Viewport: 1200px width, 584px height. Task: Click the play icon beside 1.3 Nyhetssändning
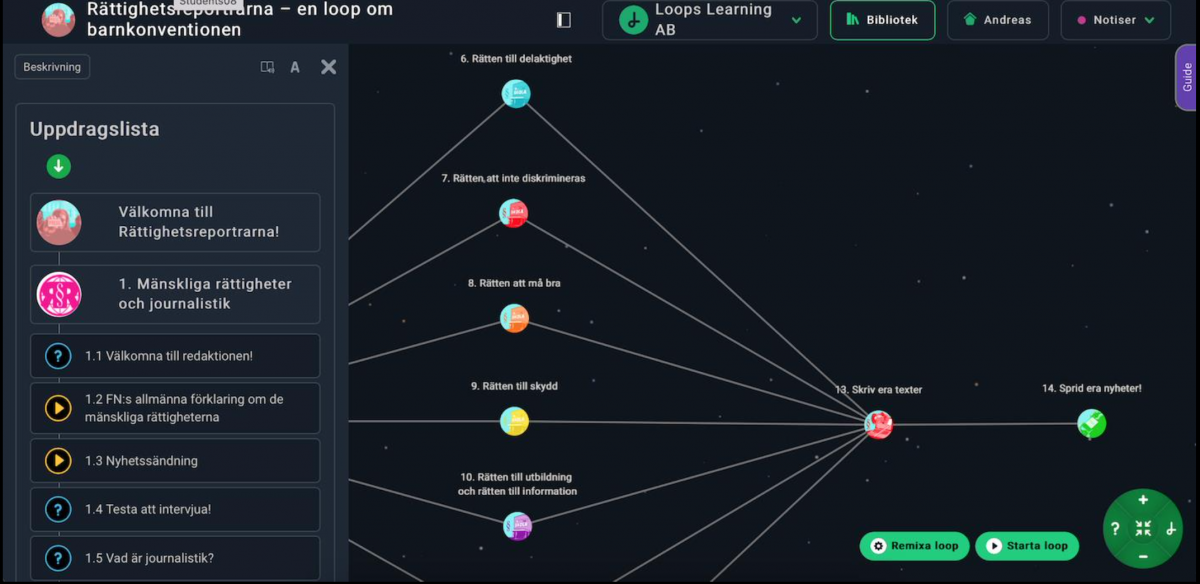[58, 461]
